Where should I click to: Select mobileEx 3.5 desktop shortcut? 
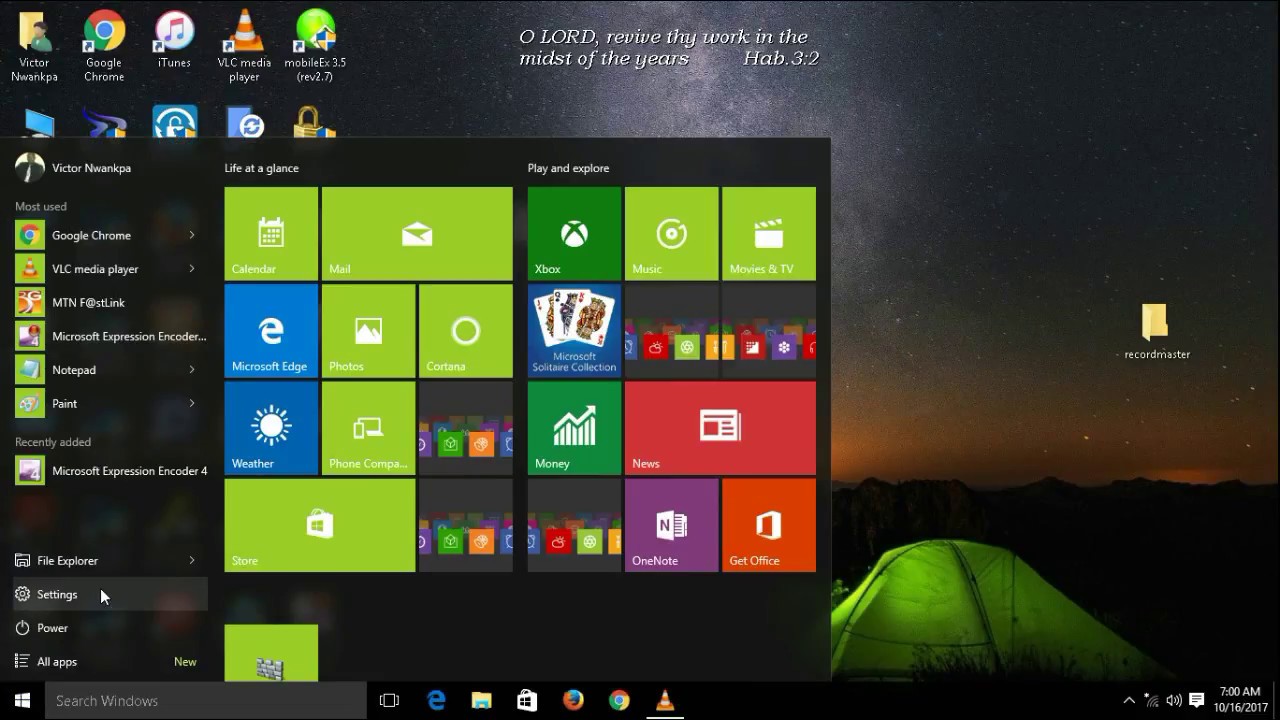click(x=315, y=46)
